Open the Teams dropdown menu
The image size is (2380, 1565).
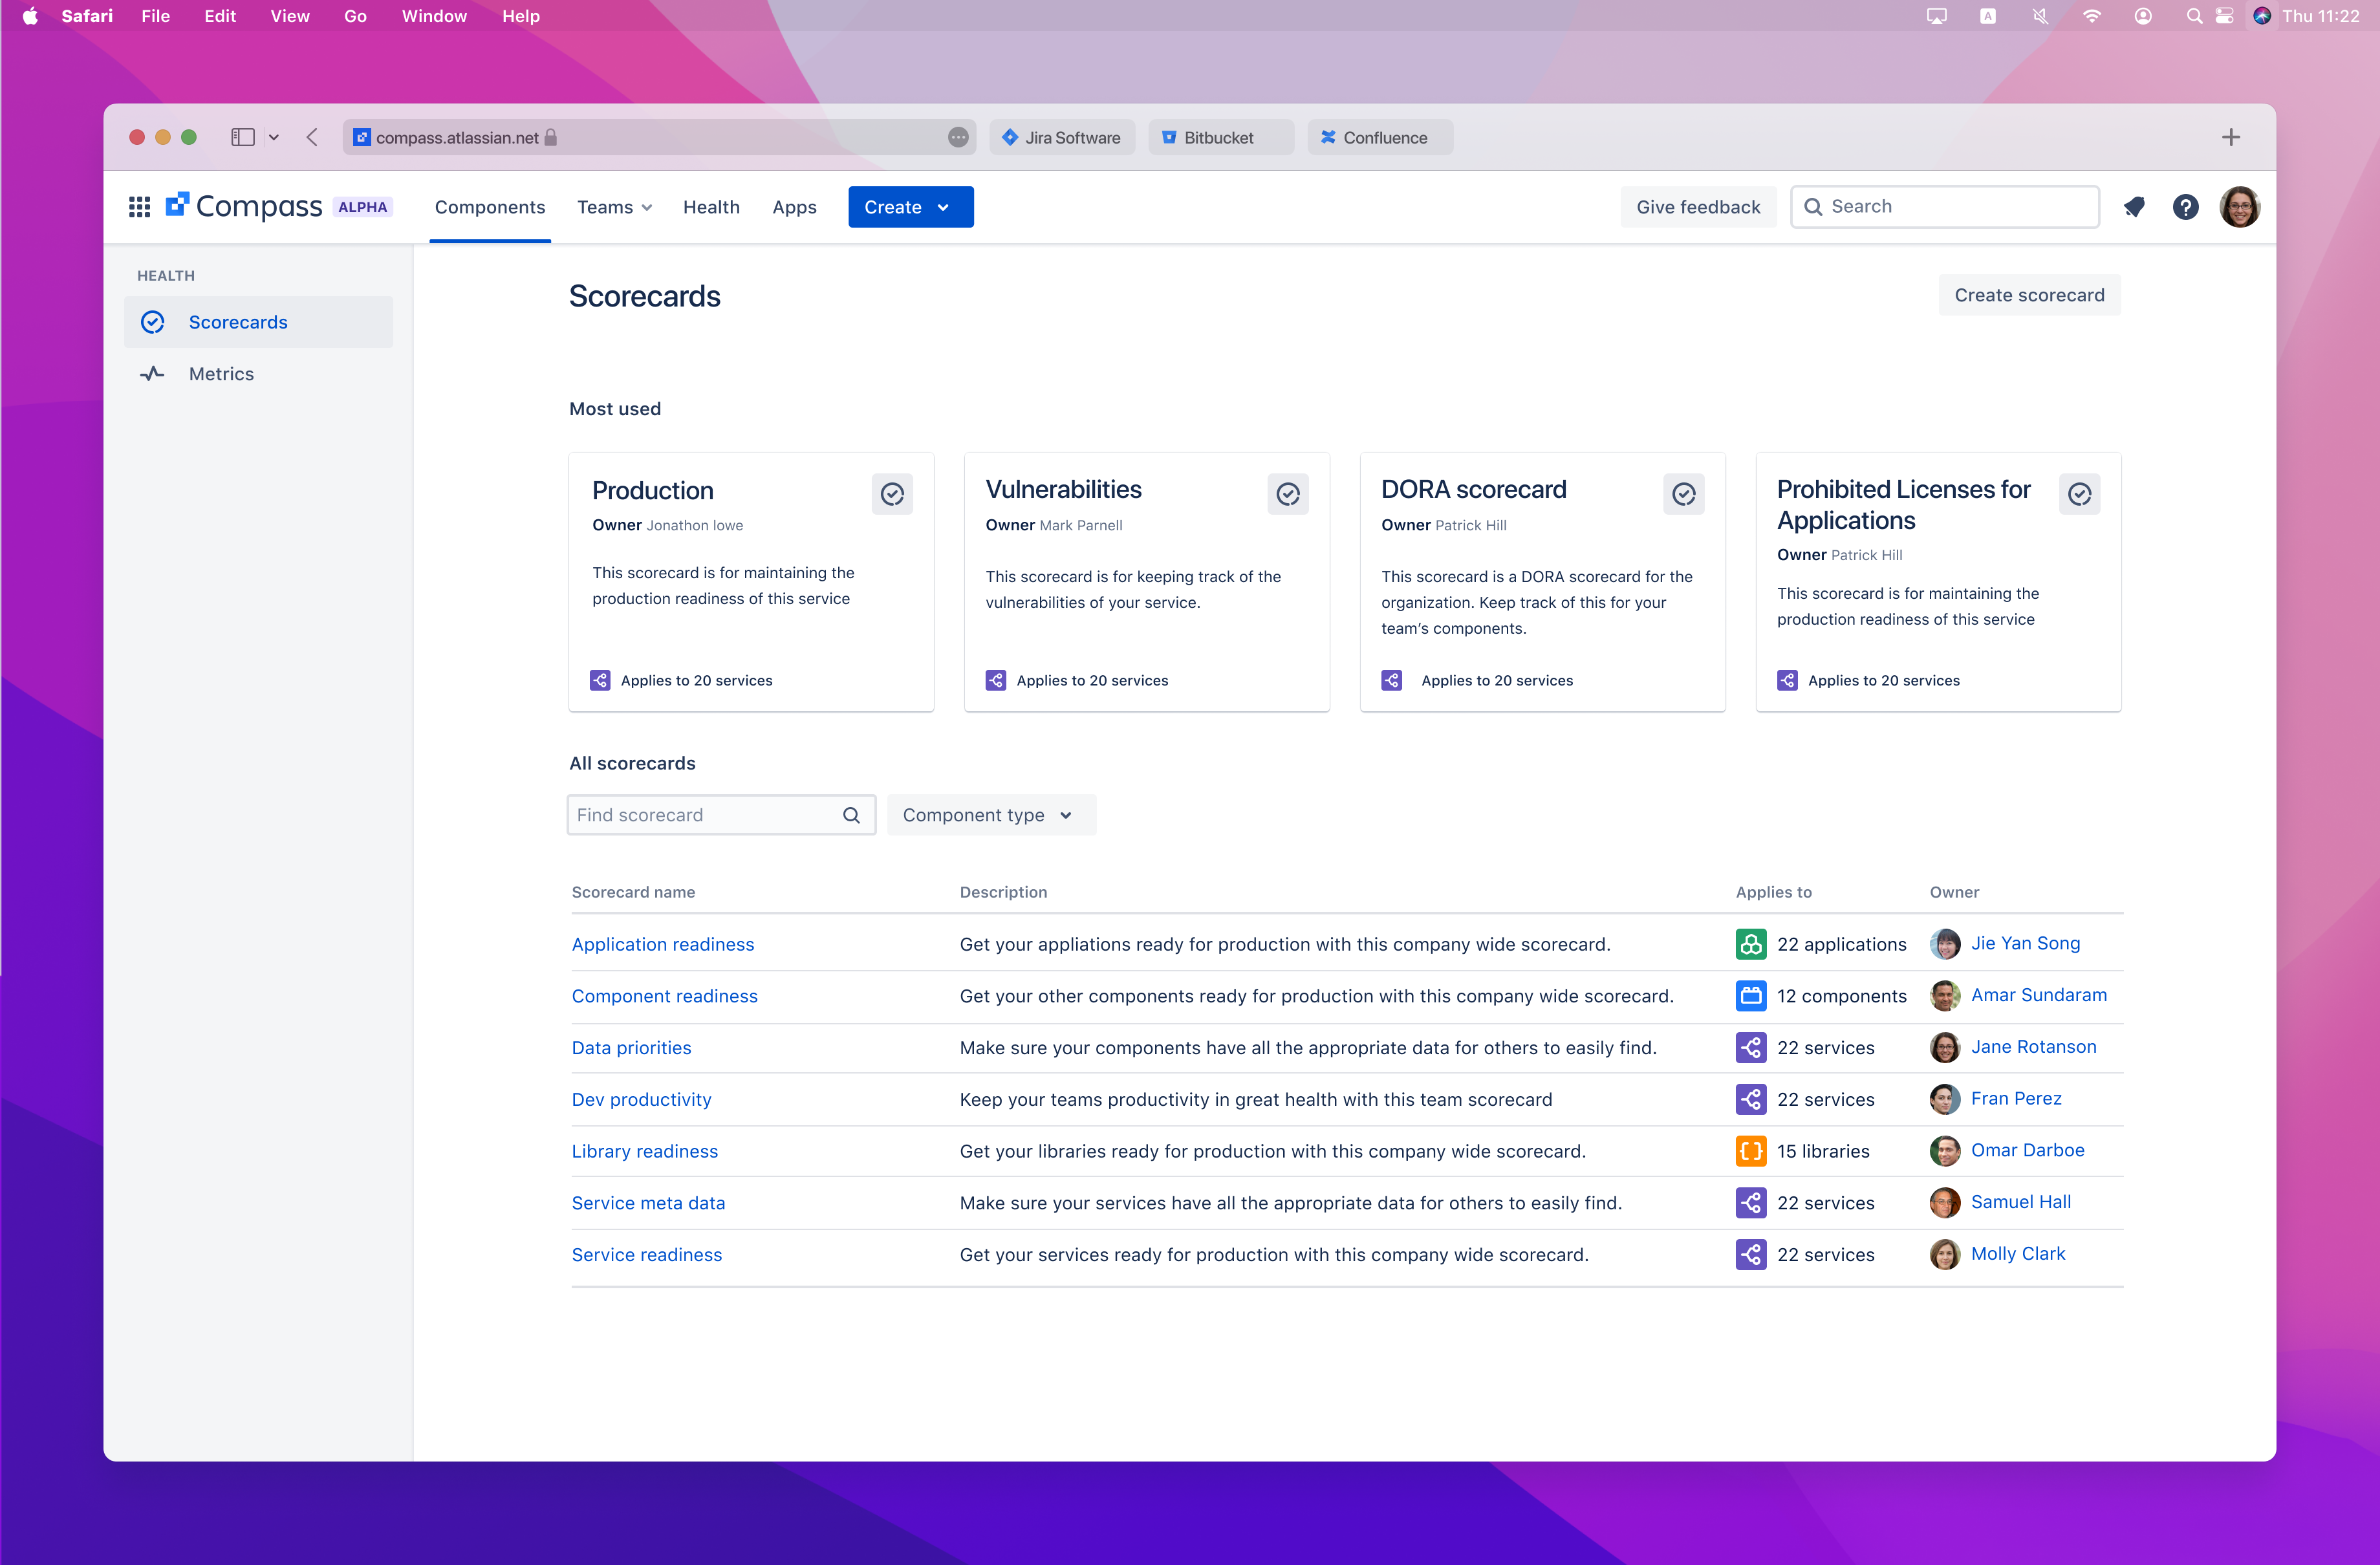[614, 207]
